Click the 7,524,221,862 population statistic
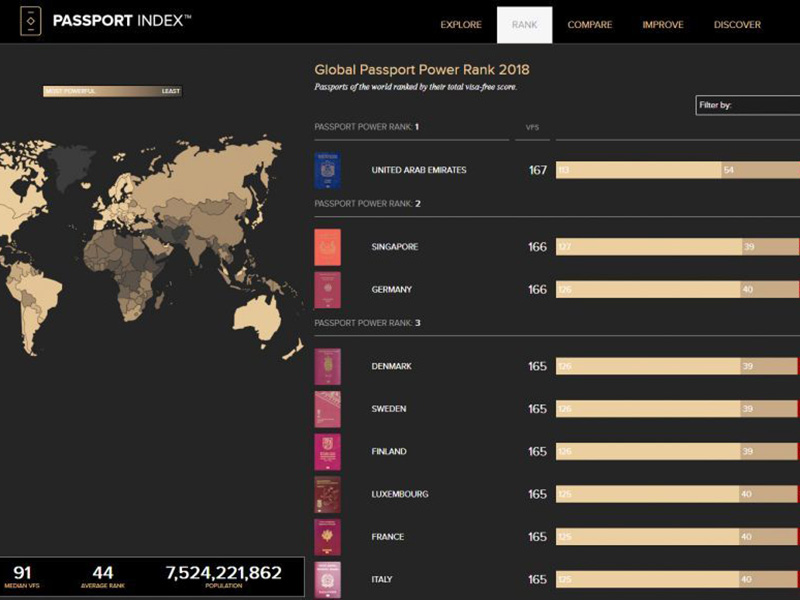This screenshot has height=600, width=800. [223, 577]
